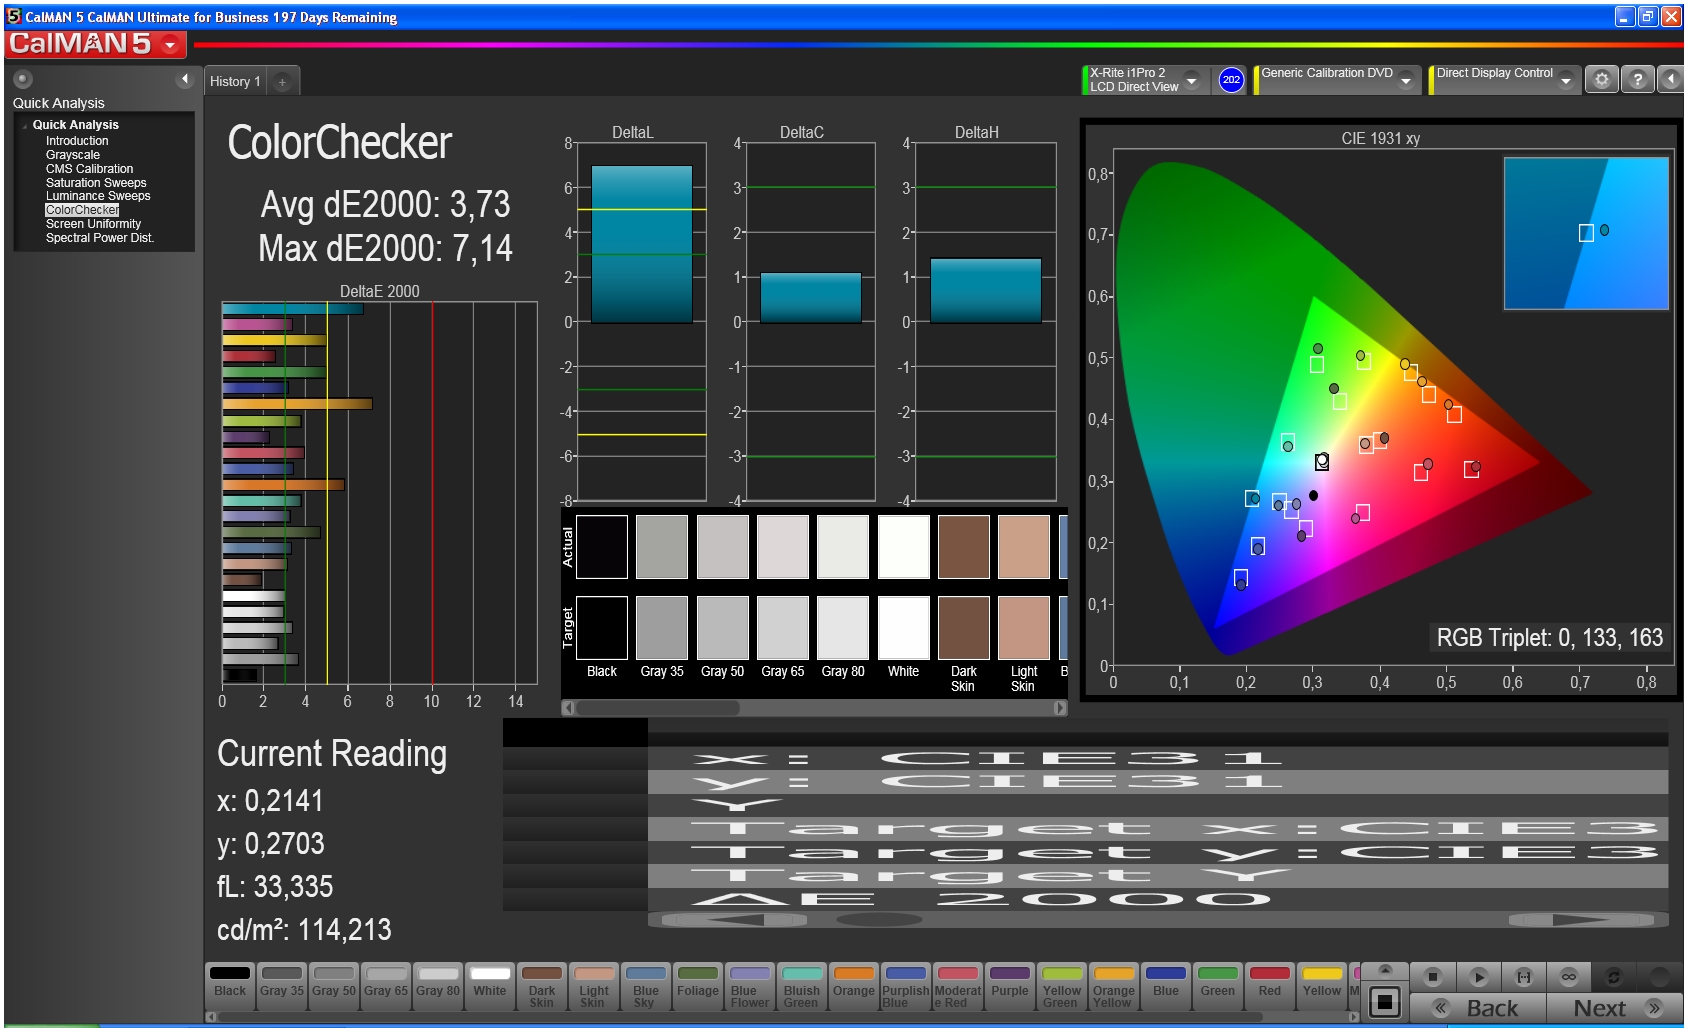Select the Purplish Blue swatch button
The height and width of the screenshot is (1028, 1688).
pos(906,987)
